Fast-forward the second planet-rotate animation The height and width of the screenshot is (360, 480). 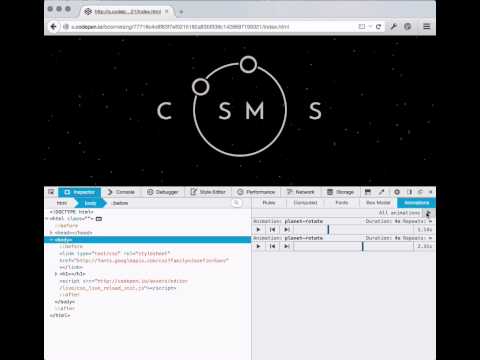tap(286, 246)
